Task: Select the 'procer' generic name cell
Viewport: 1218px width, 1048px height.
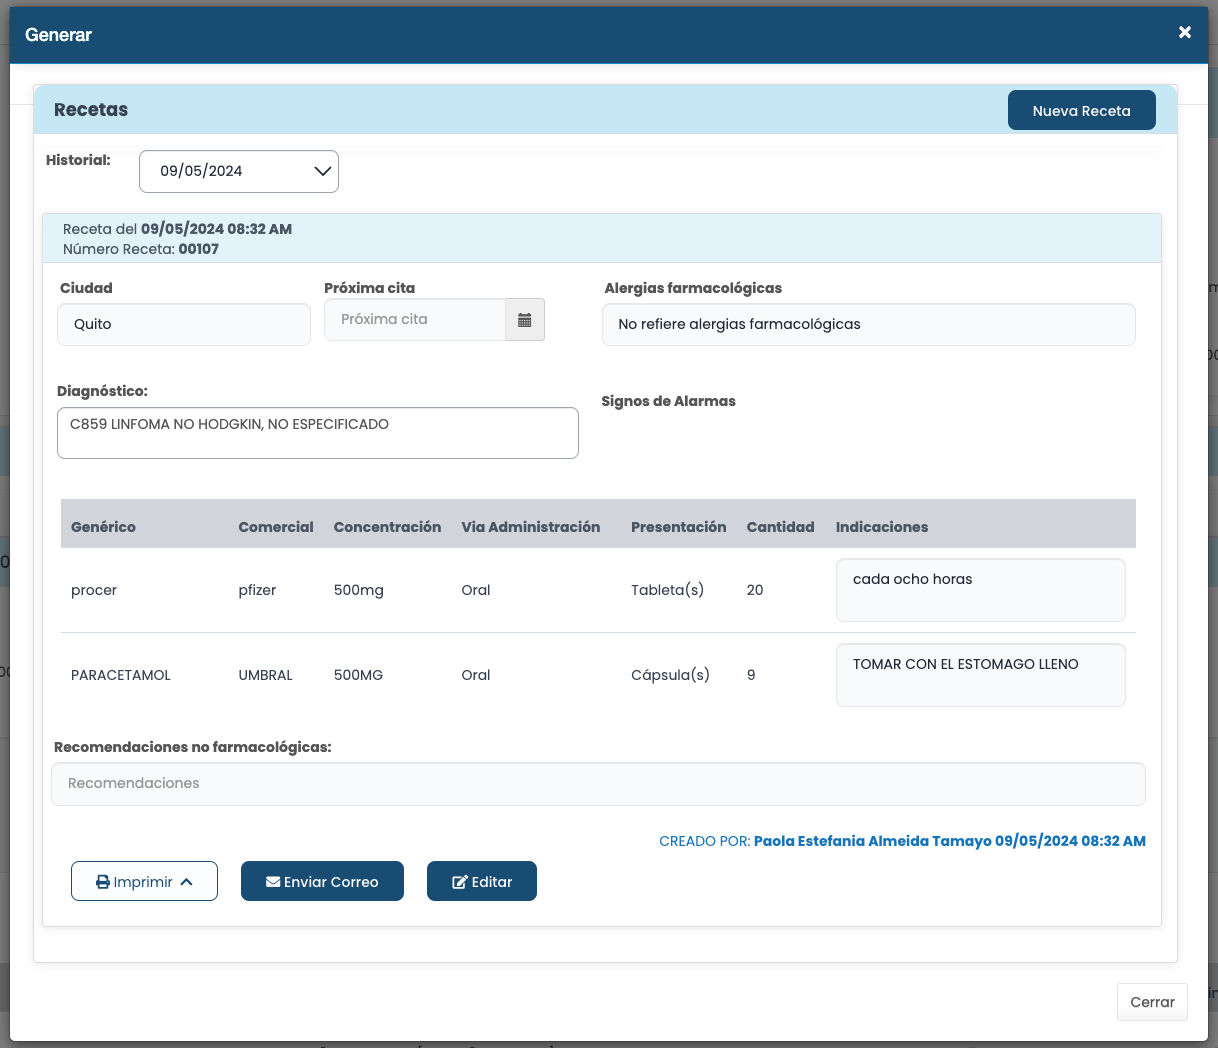Action: 94,590
